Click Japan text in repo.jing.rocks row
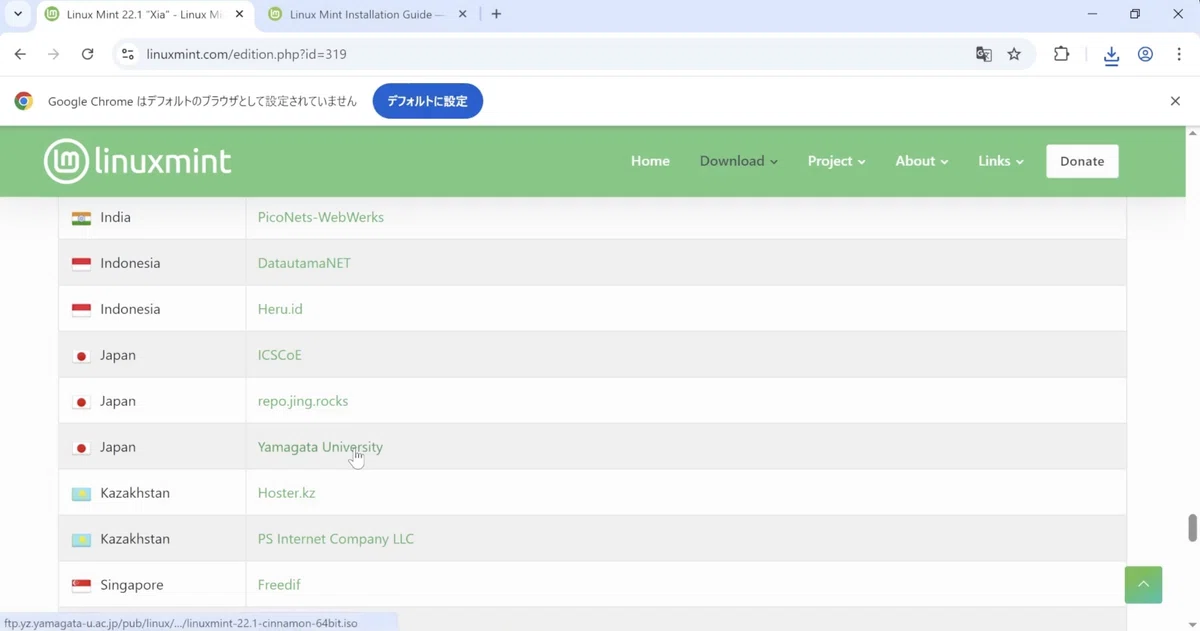1200x631 pixels. (x=118, y=401)
